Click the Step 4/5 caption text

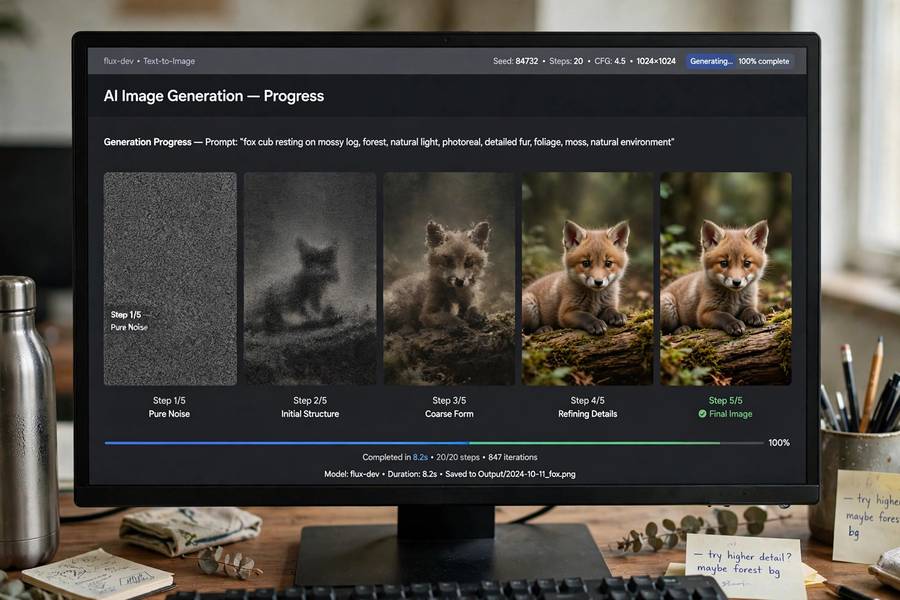click(x=587, y=400)
